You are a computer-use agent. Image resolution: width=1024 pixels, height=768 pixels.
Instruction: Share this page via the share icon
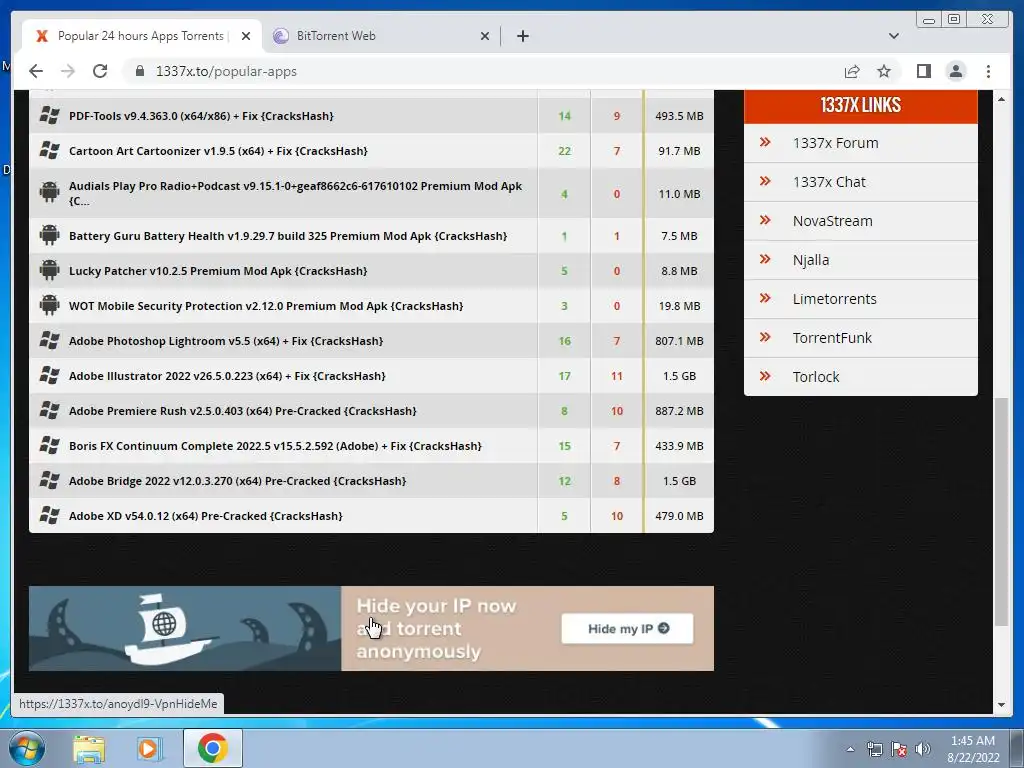tap(852, 71)
